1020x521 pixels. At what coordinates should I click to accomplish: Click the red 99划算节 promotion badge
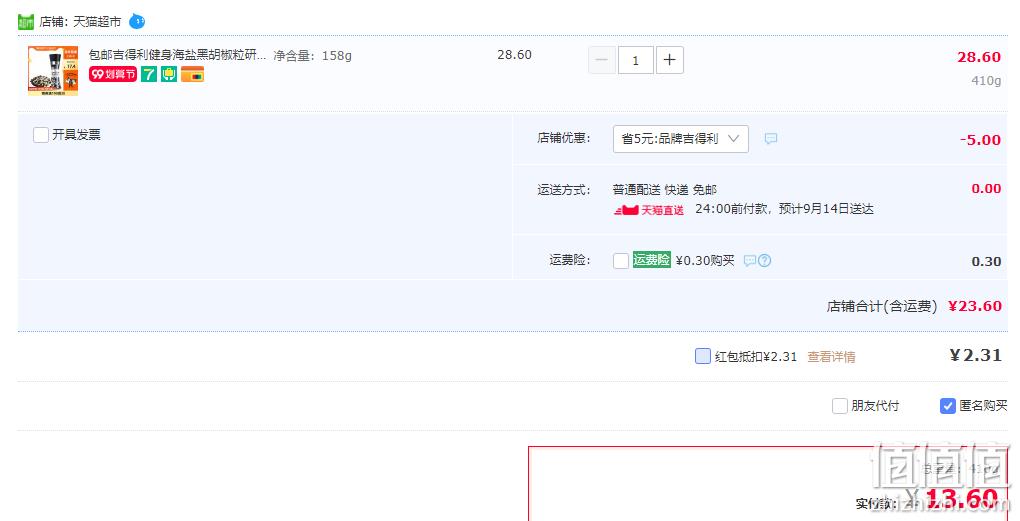pyautogui.click(x=113, y=74)
